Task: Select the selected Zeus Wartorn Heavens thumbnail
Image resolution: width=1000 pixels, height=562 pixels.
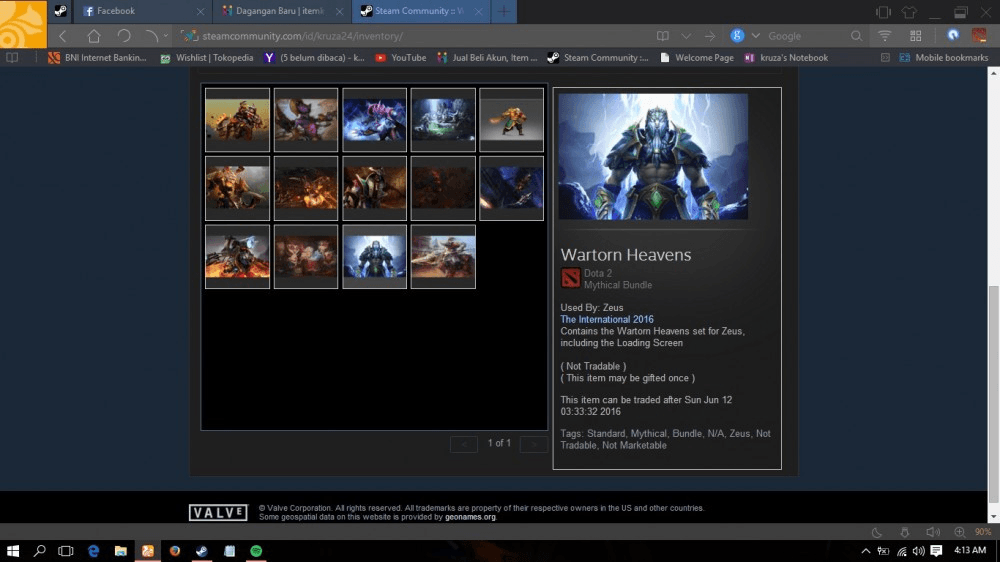Action: pos(374,256)
